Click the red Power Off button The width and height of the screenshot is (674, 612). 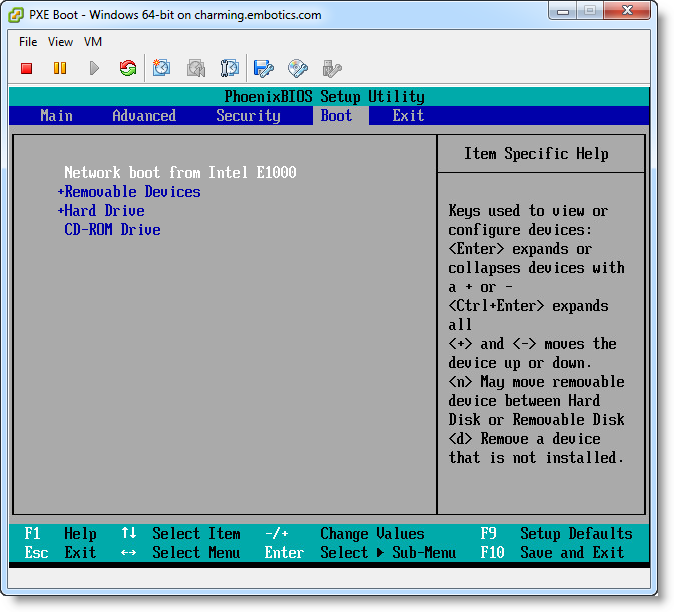(x=27, y=68)
